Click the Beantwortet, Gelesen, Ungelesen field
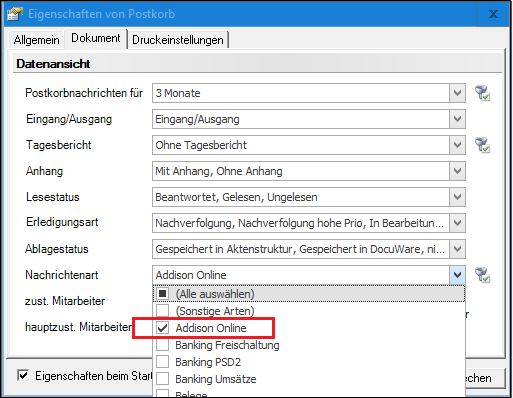The height and width of the screenshot is (398, 513). (x=309, y=197)
